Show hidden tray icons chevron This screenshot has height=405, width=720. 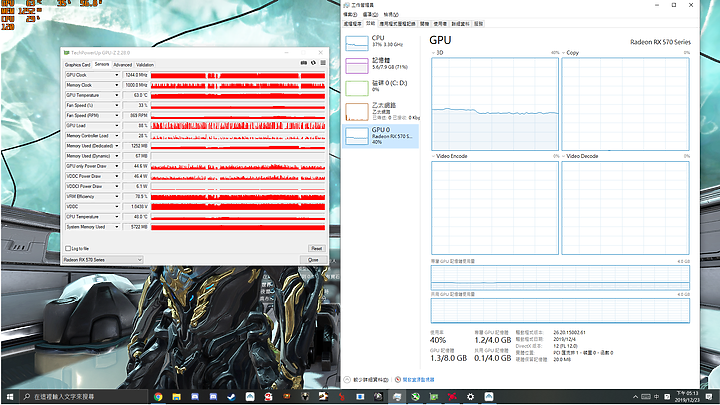(x=636, y=397)
